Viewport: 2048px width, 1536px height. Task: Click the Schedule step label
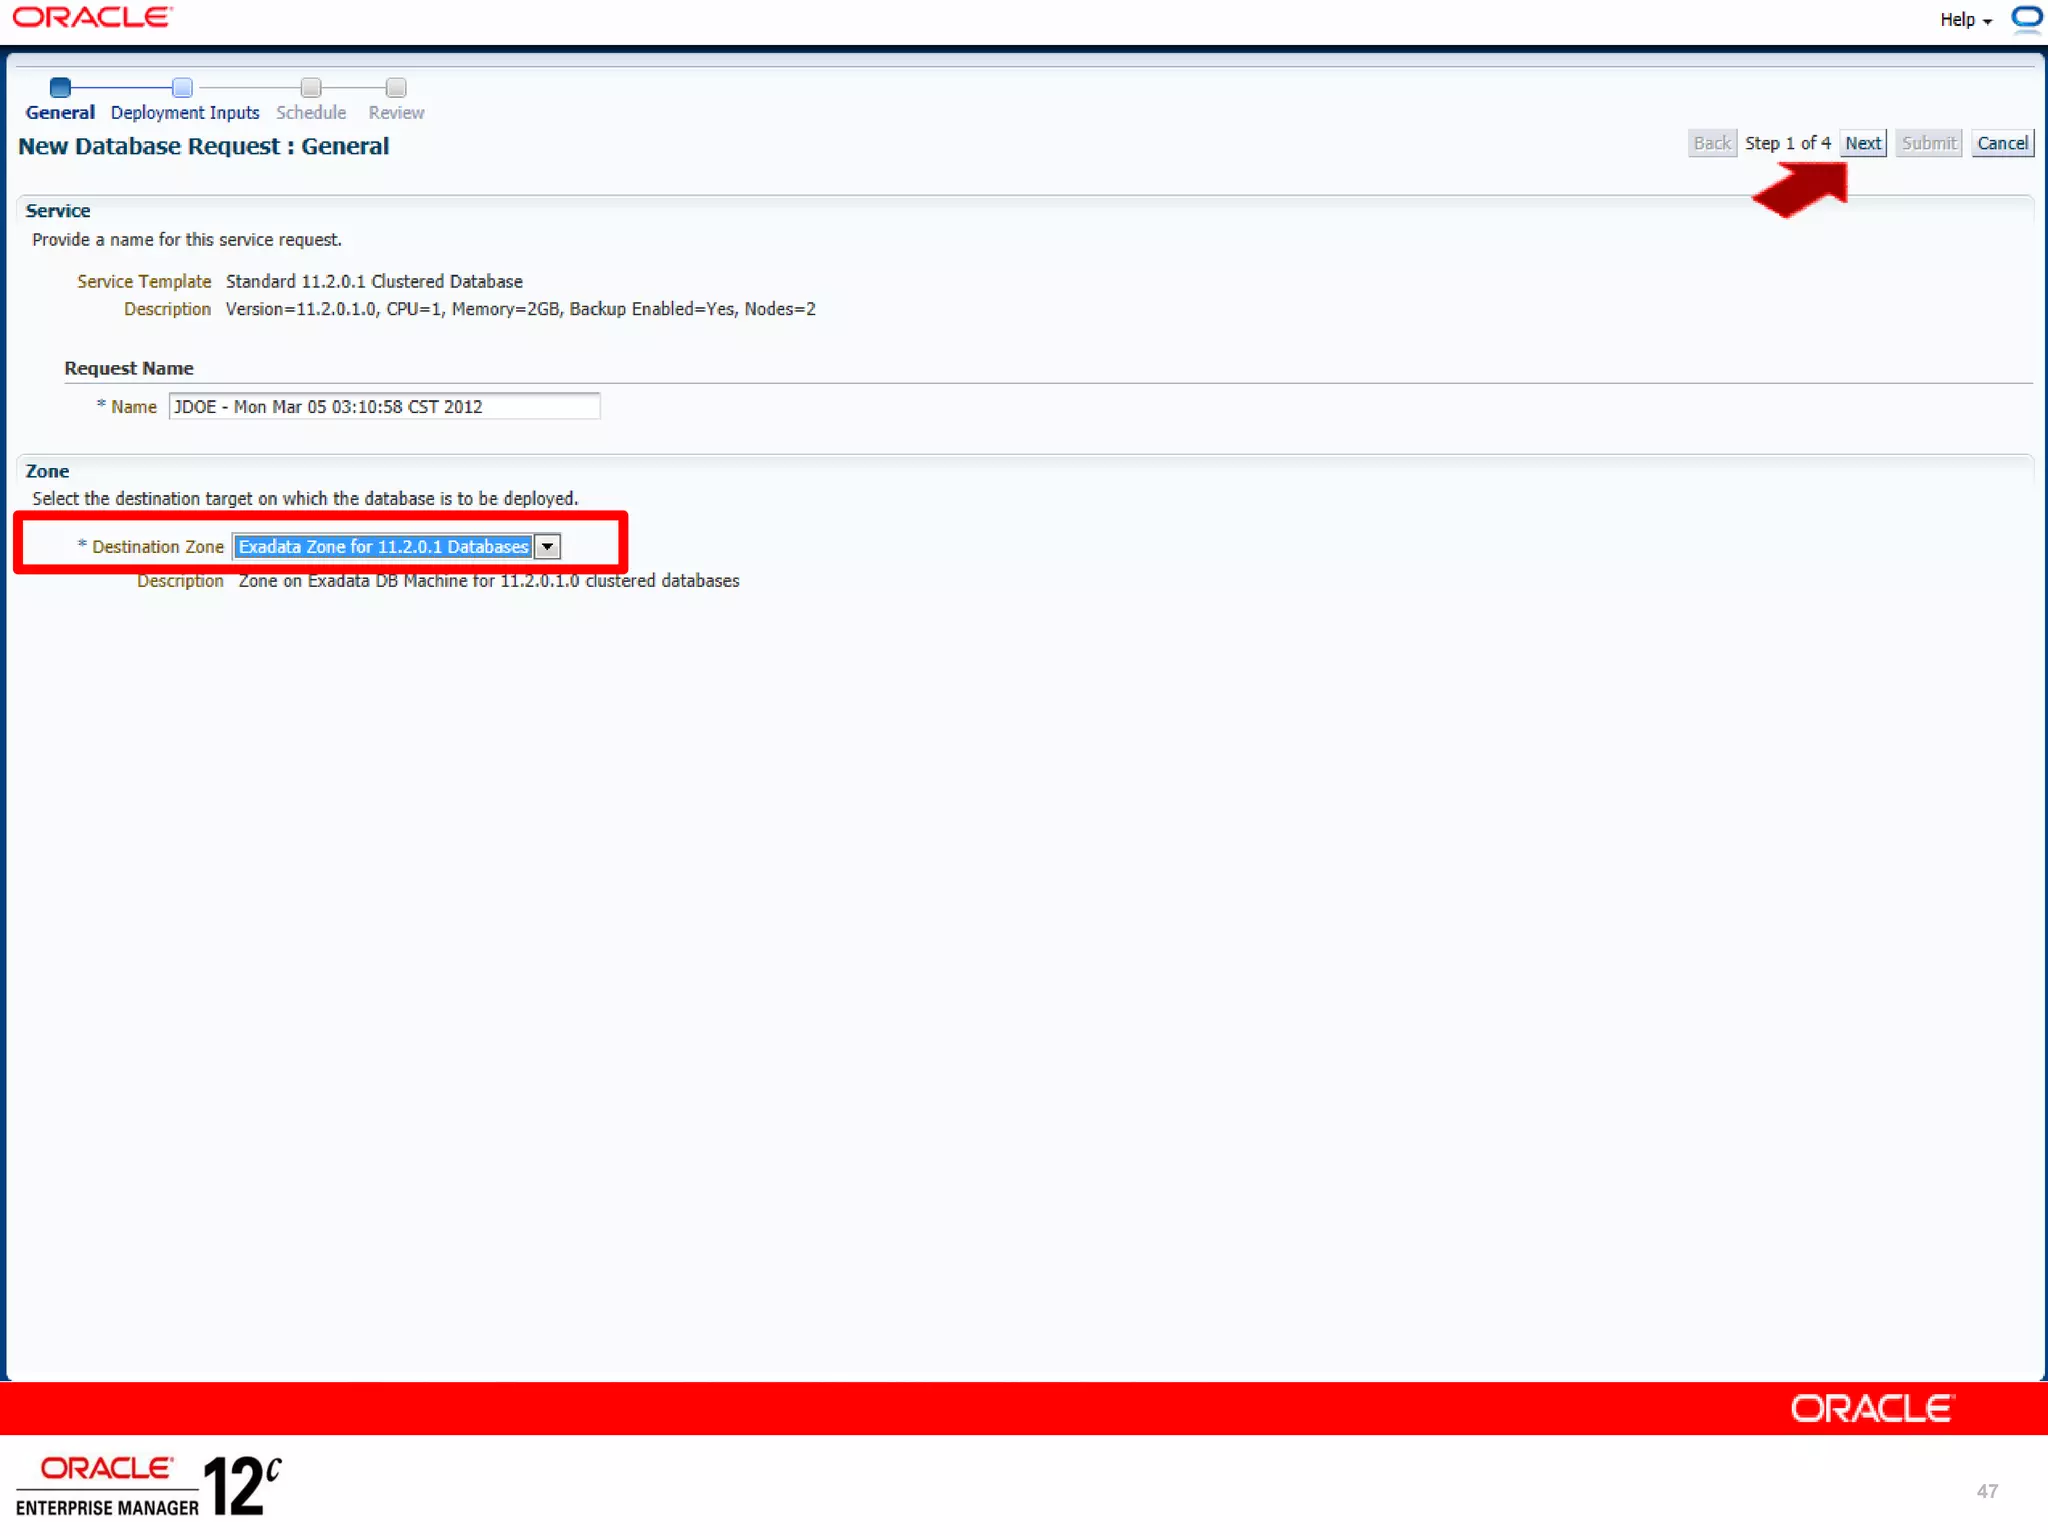pos(311,113)
